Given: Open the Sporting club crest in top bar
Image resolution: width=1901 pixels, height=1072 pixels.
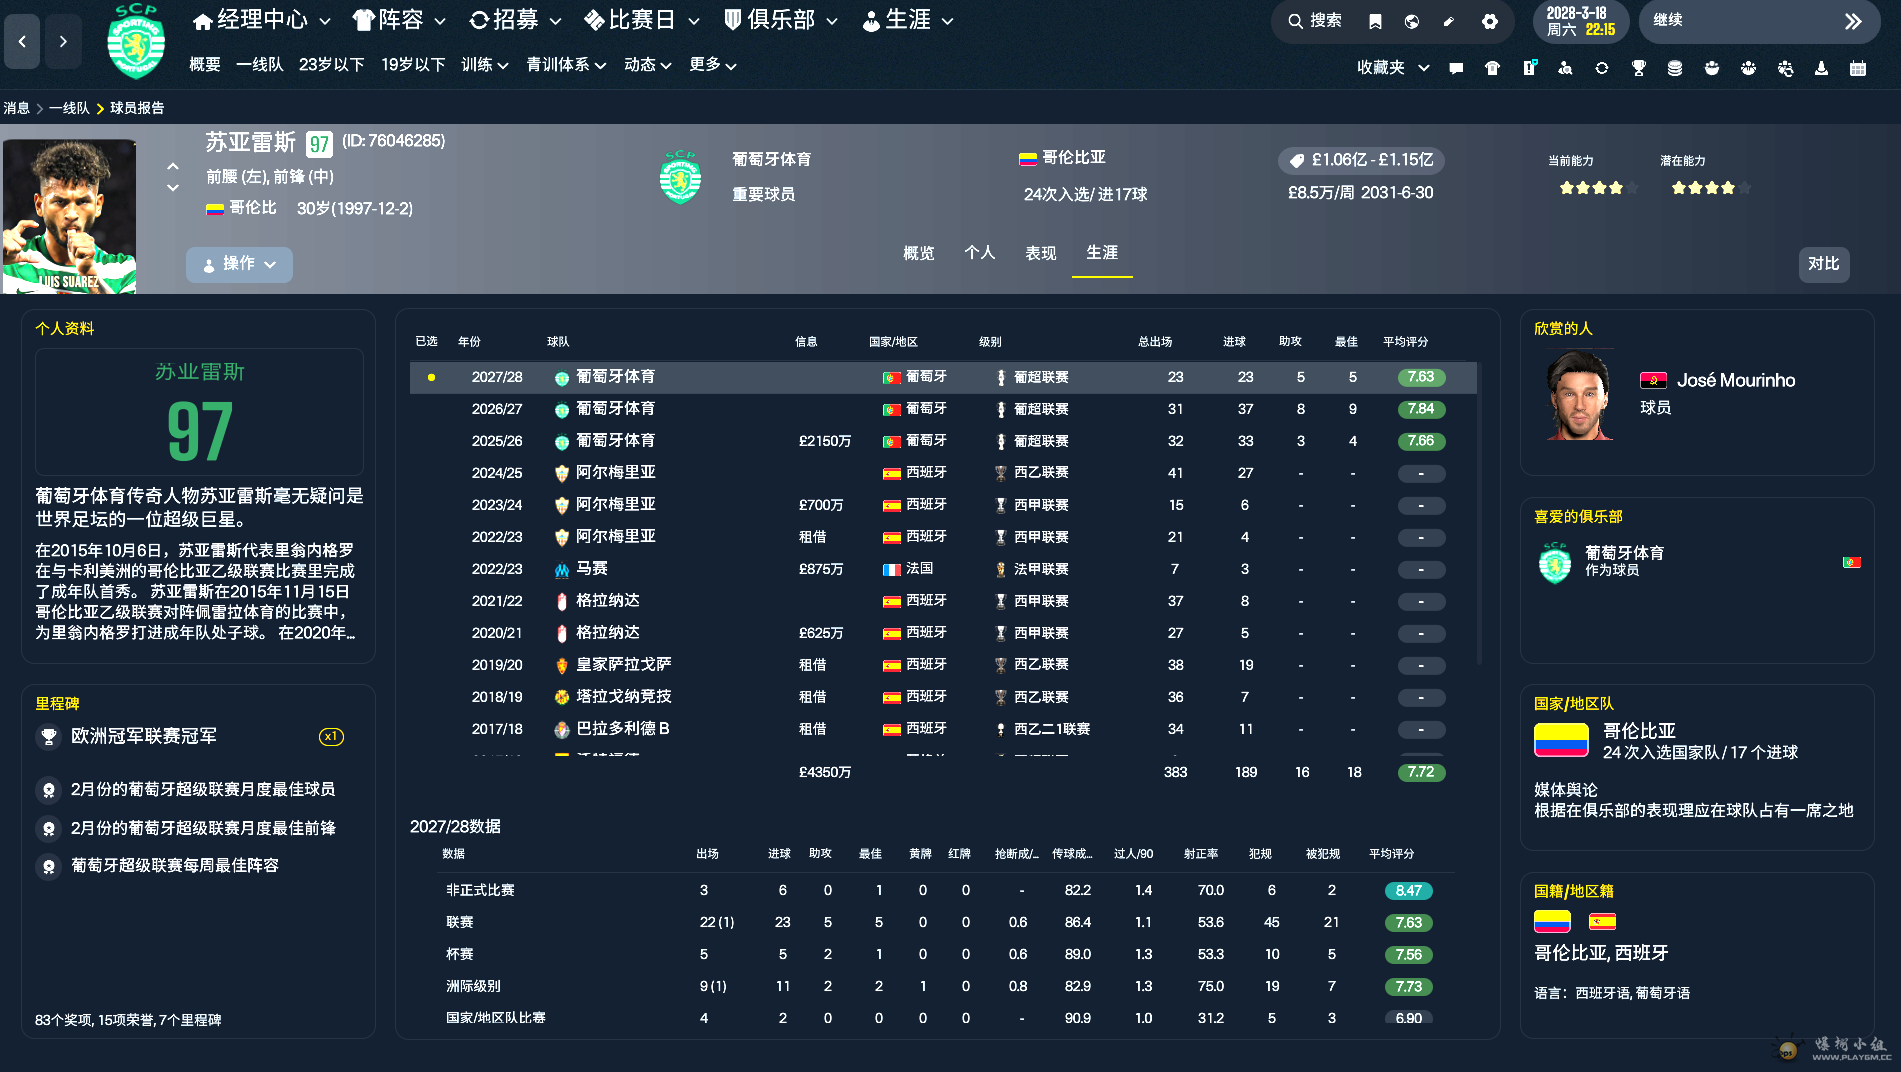Looking at the screenshot, I should point(136,41).
